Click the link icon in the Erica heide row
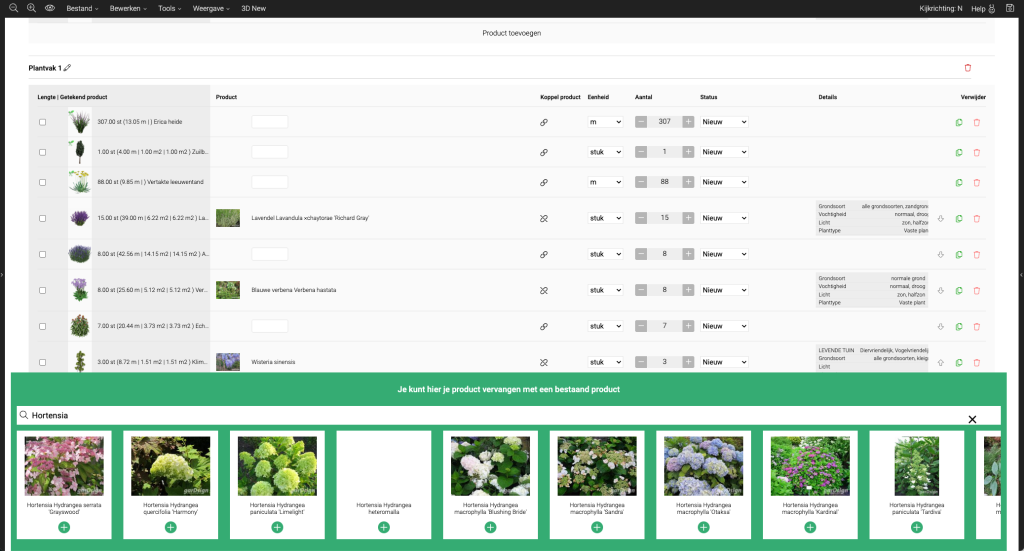 point(544,122)
